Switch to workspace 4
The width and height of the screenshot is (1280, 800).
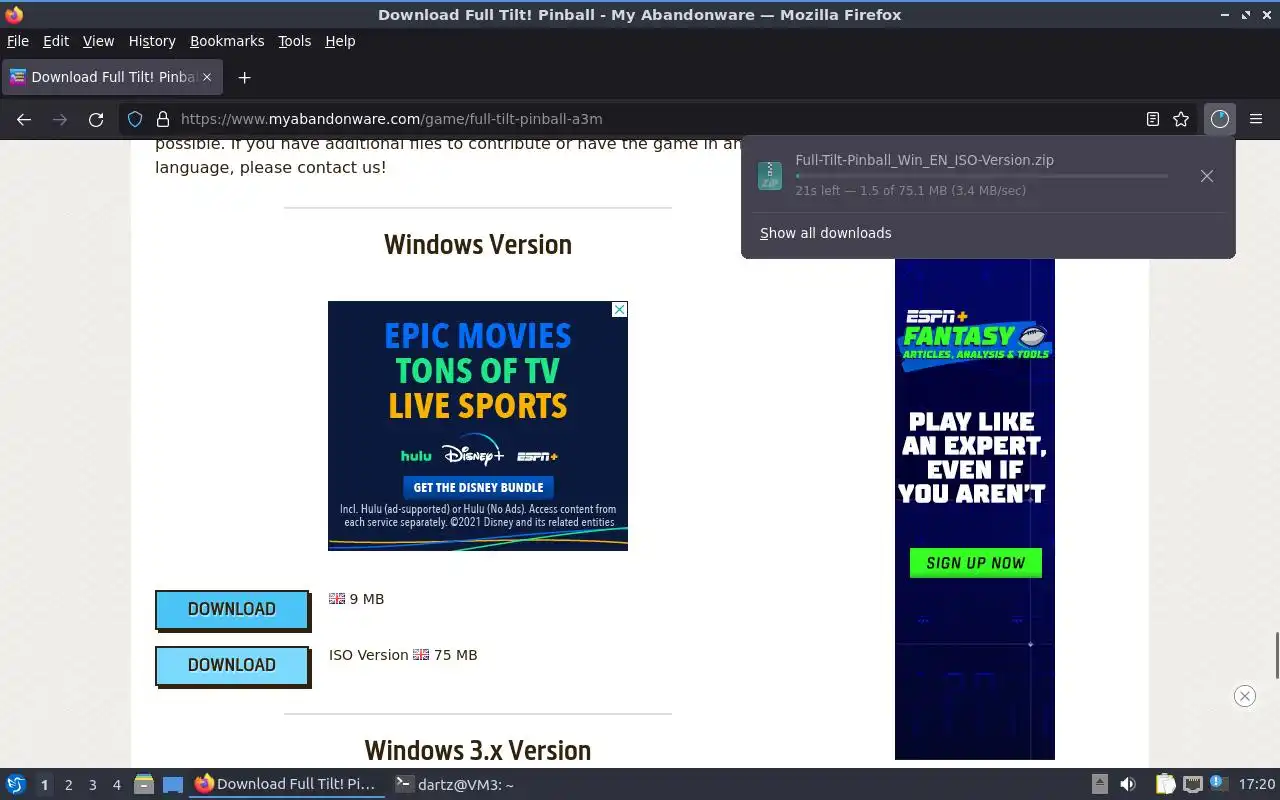pyautogui.click(x=117, y=785)
